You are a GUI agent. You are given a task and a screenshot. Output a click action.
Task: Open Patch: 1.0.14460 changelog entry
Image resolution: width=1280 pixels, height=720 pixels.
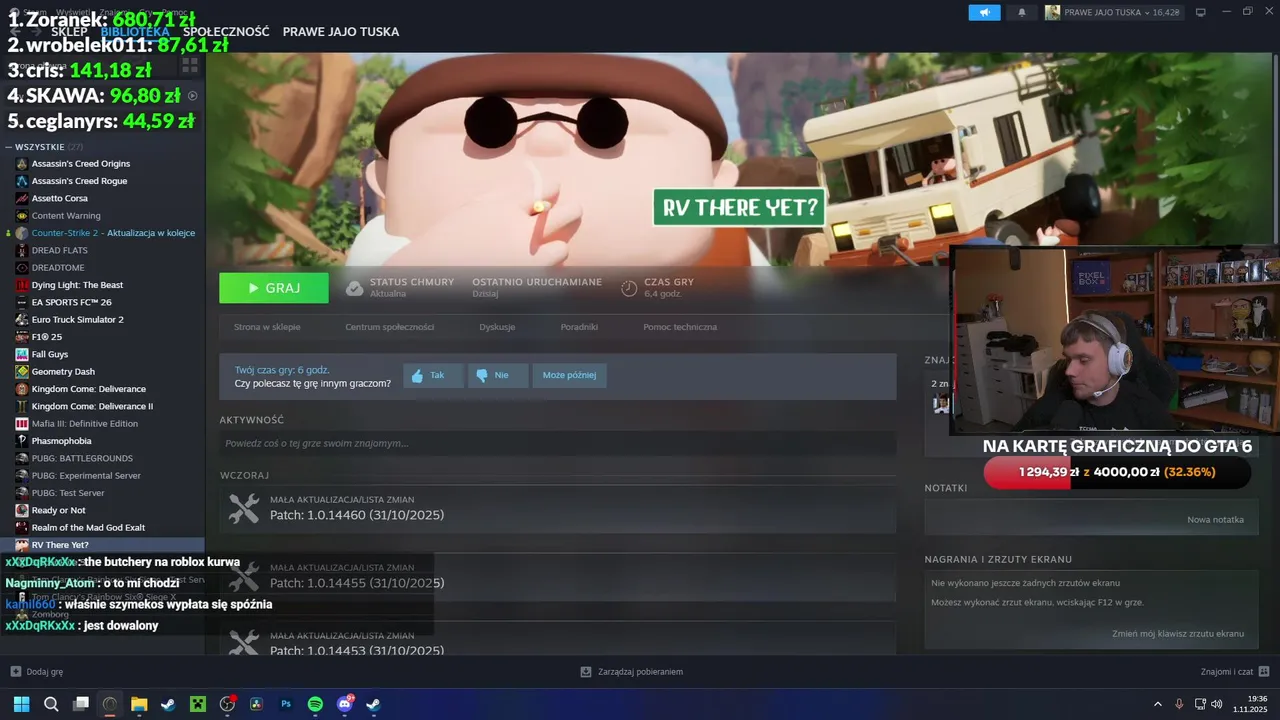(x=357, y=515)
